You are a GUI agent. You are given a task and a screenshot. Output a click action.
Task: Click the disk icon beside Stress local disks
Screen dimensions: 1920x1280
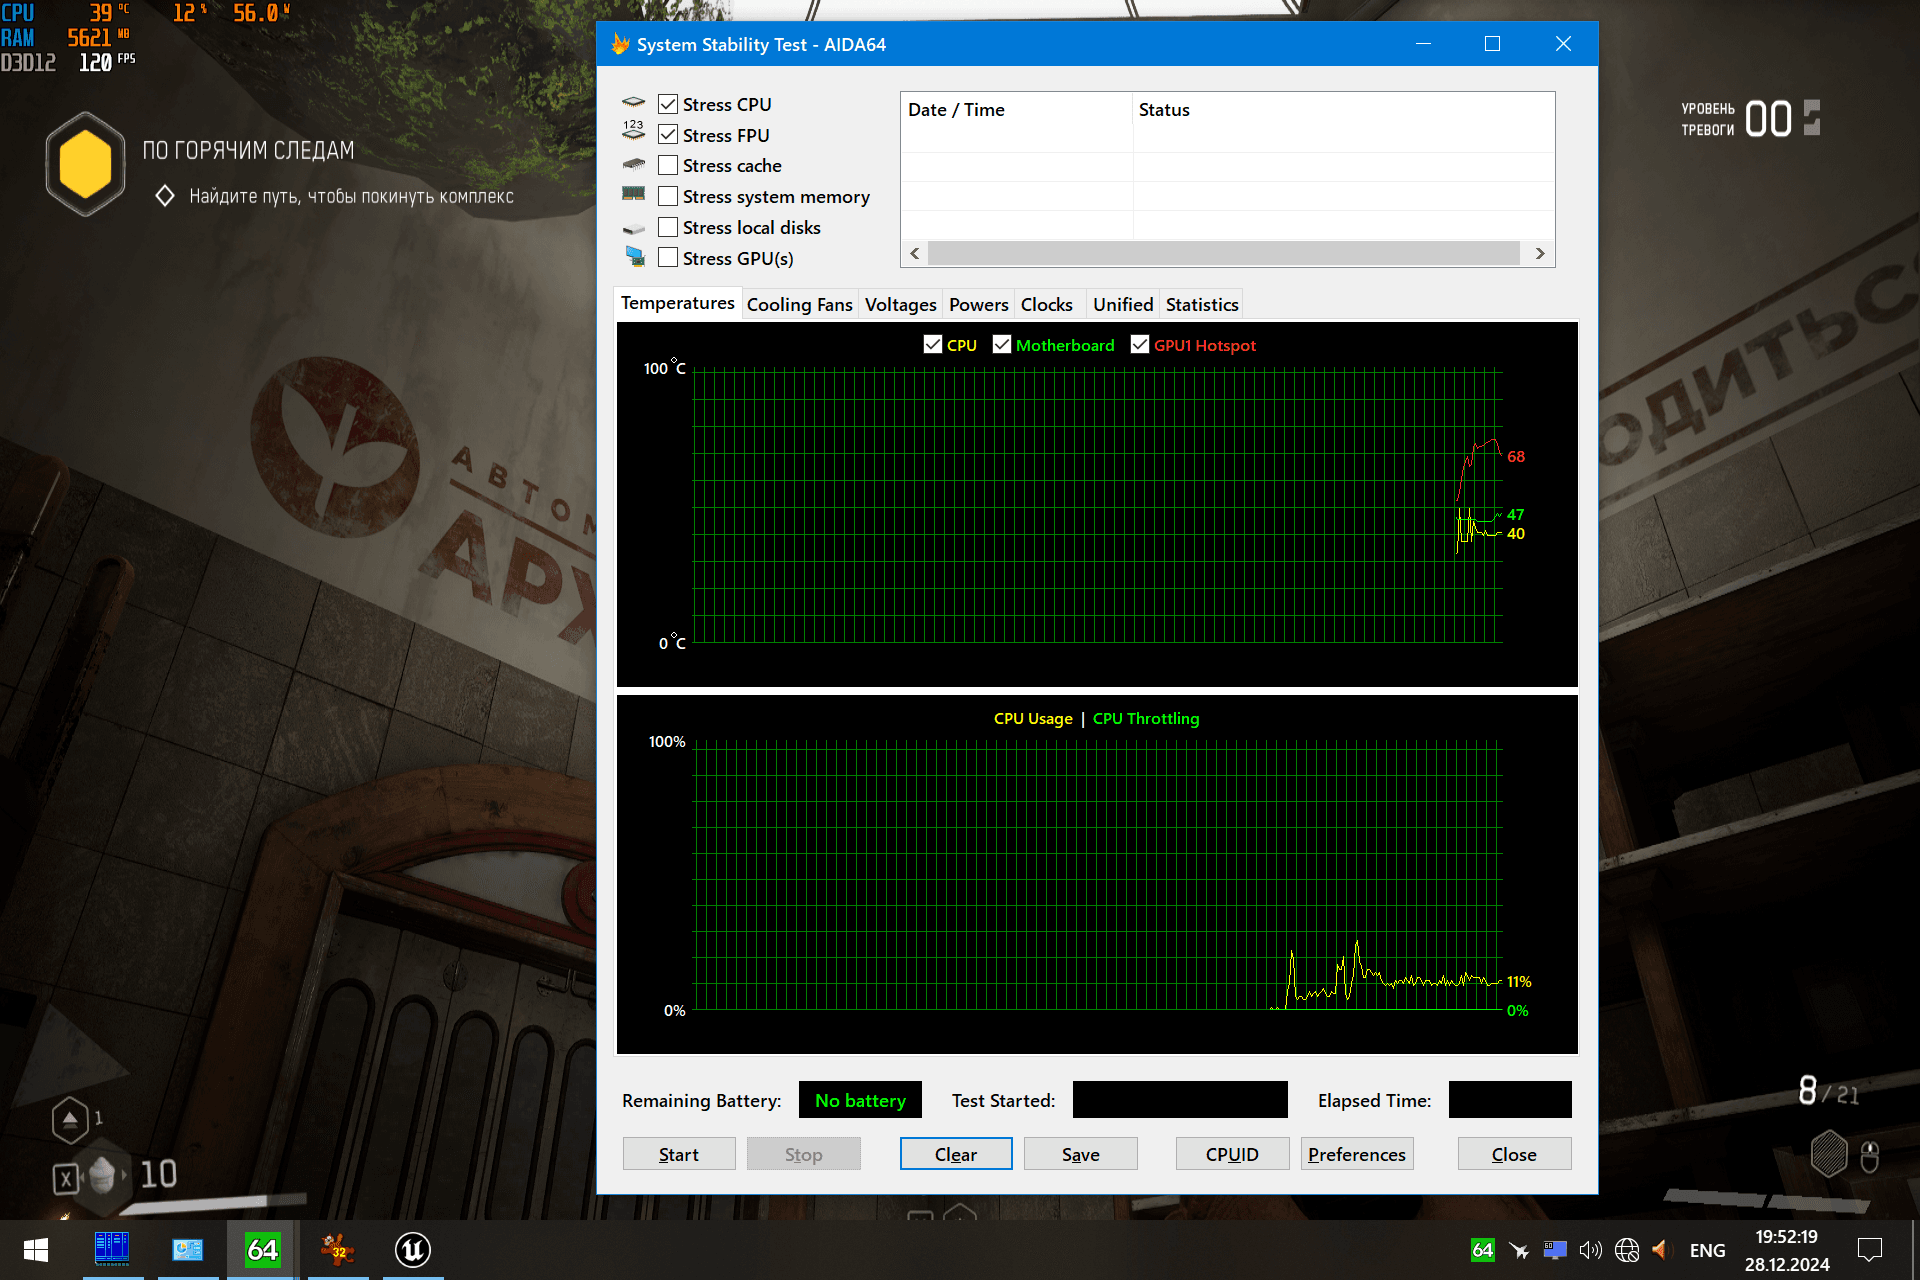634,229
